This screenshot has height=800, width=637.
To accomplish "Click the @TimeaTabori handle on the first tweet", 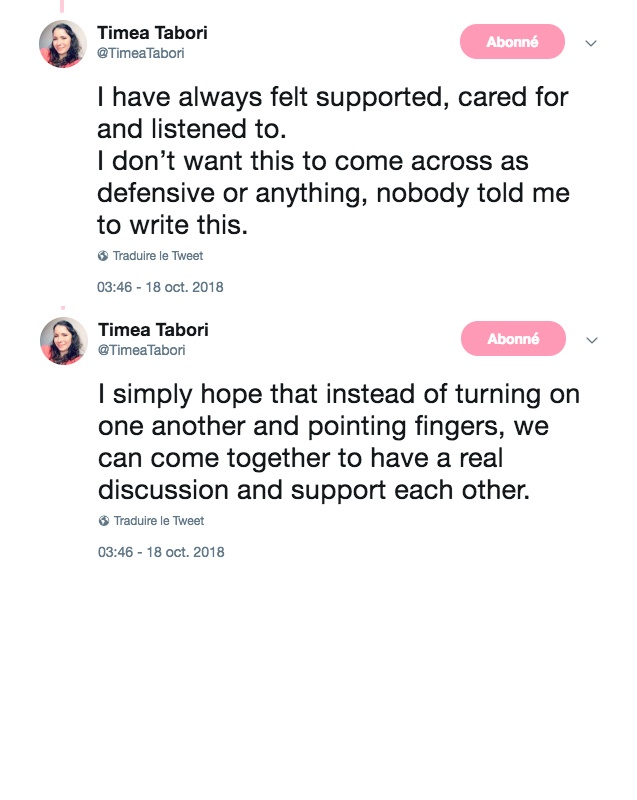I will point(141,53).
